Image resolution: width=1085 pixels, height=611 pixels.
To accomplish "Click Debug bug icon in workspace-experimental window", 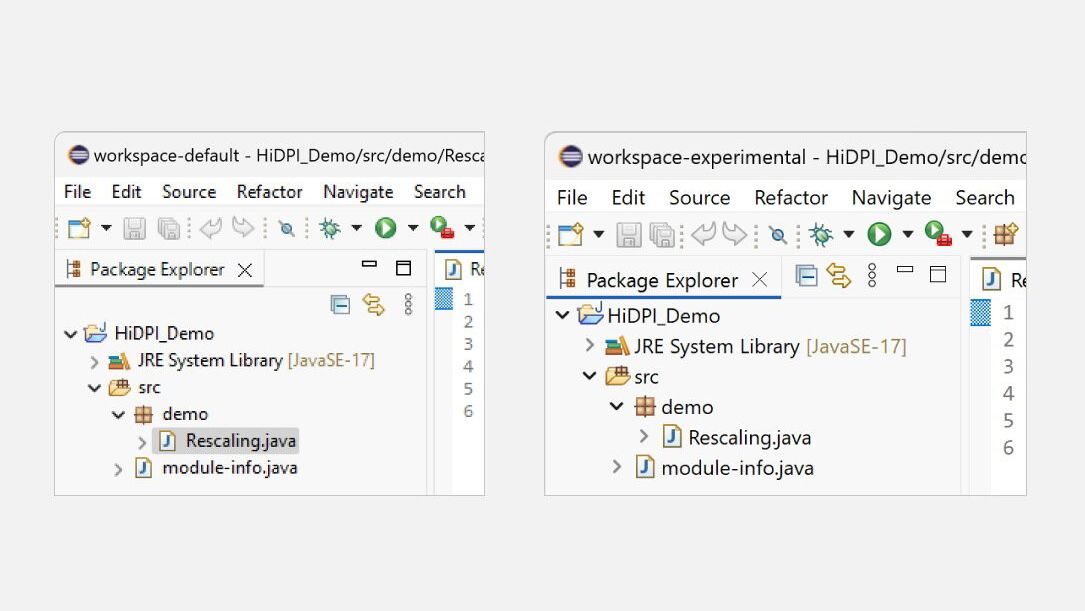I will click(x=821, y=235).
